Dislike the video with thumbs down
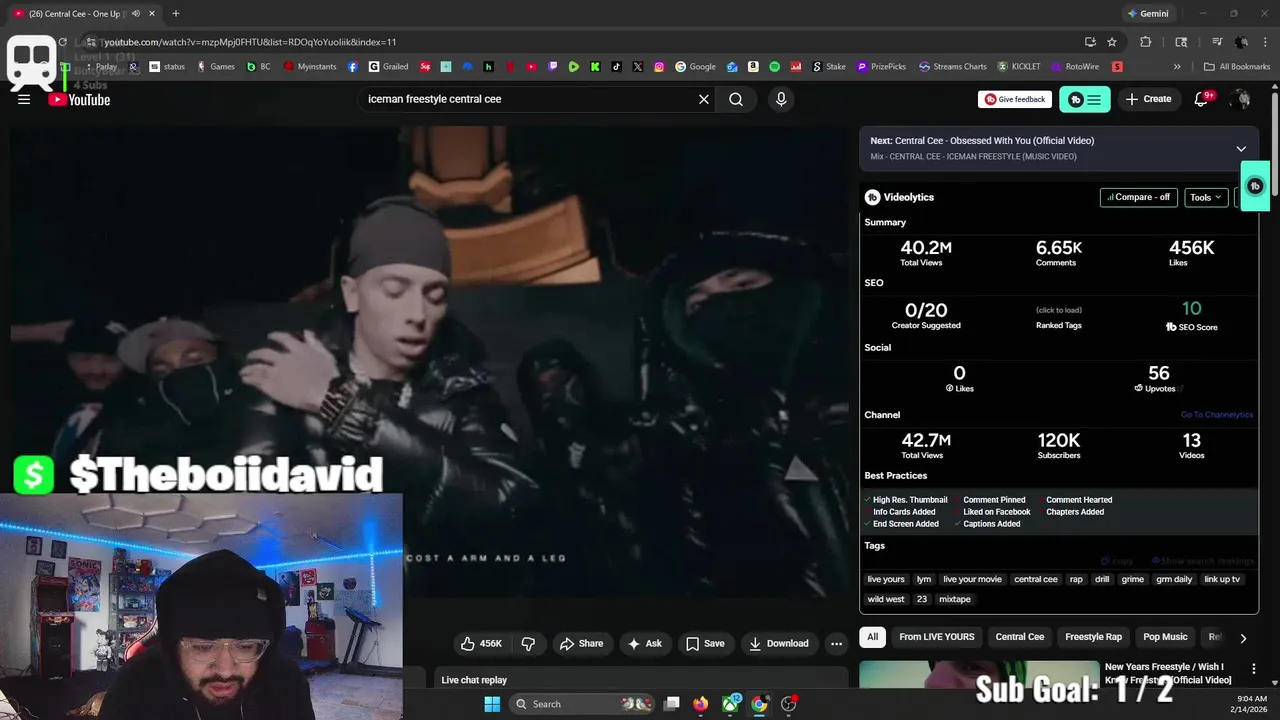This screenshot has width=1280, height=720. click(x=528, y=643)
